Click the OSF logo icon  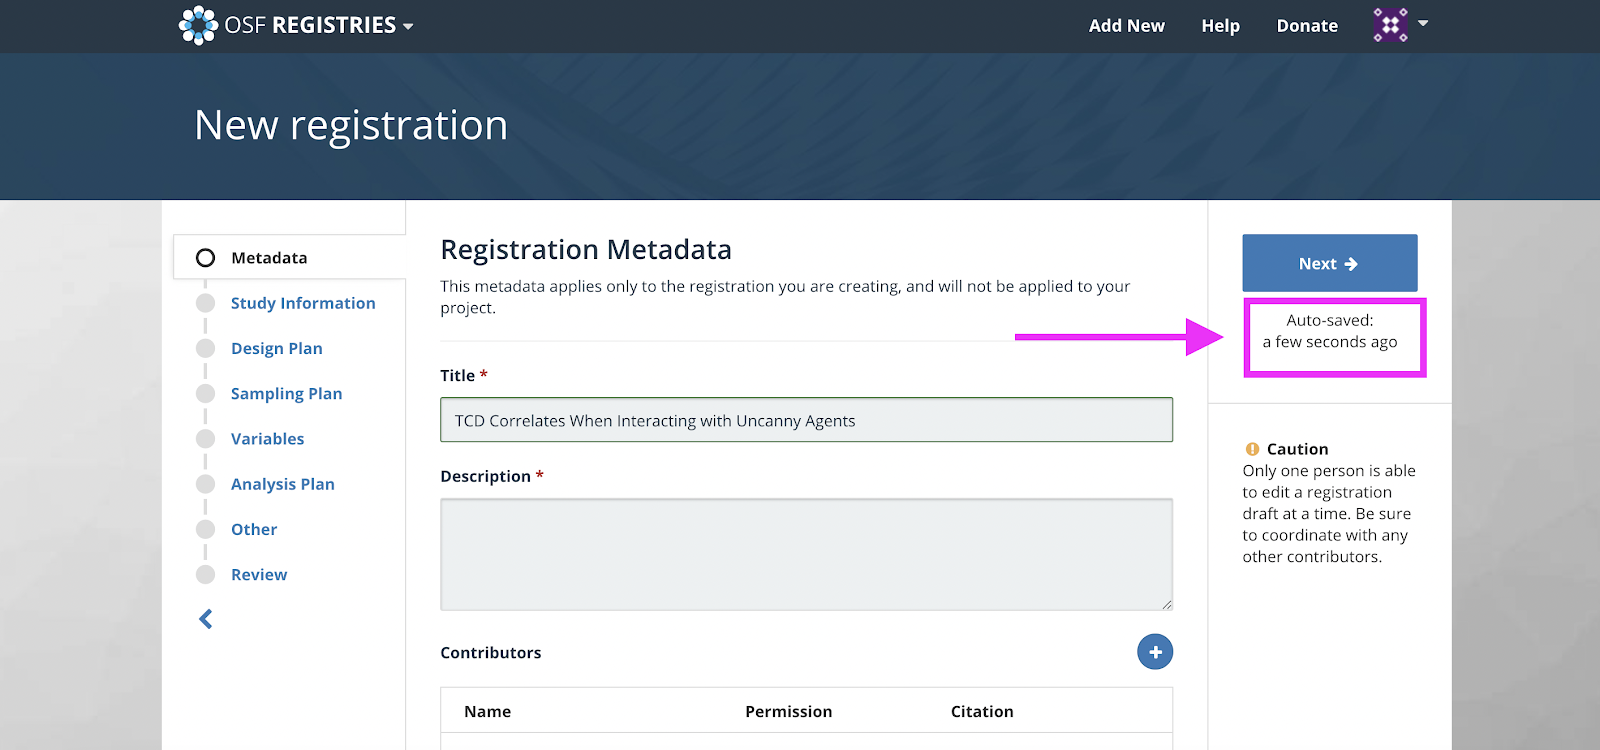pos(198,25)
